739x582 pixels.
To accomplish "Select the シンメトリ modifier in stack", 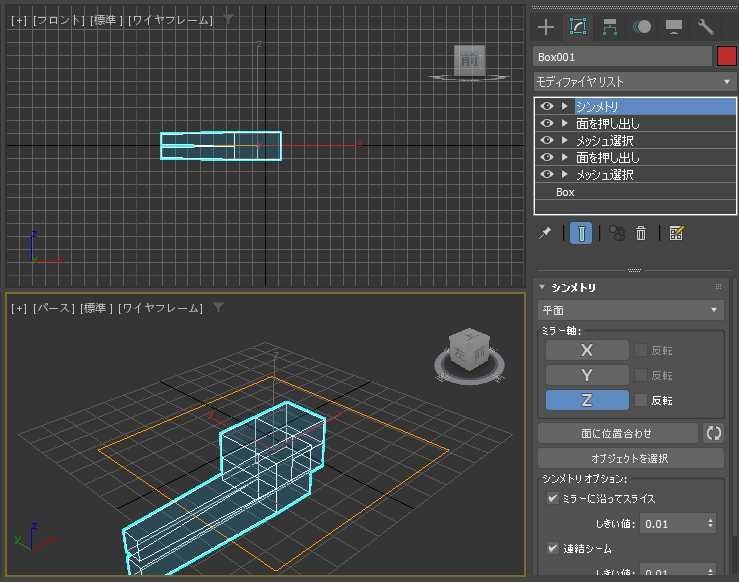I will point(635,106).
